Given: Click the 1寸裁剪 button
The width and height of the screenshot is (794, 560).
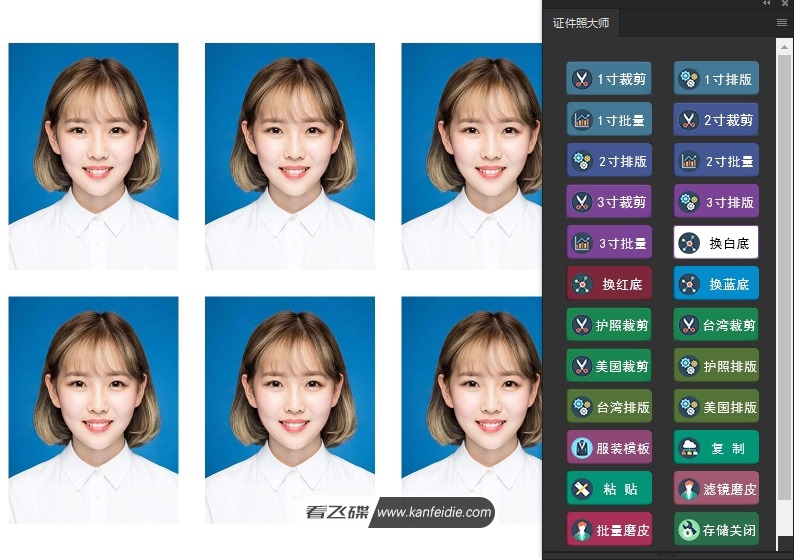Looking at the screenshot, I should point(609,78).
